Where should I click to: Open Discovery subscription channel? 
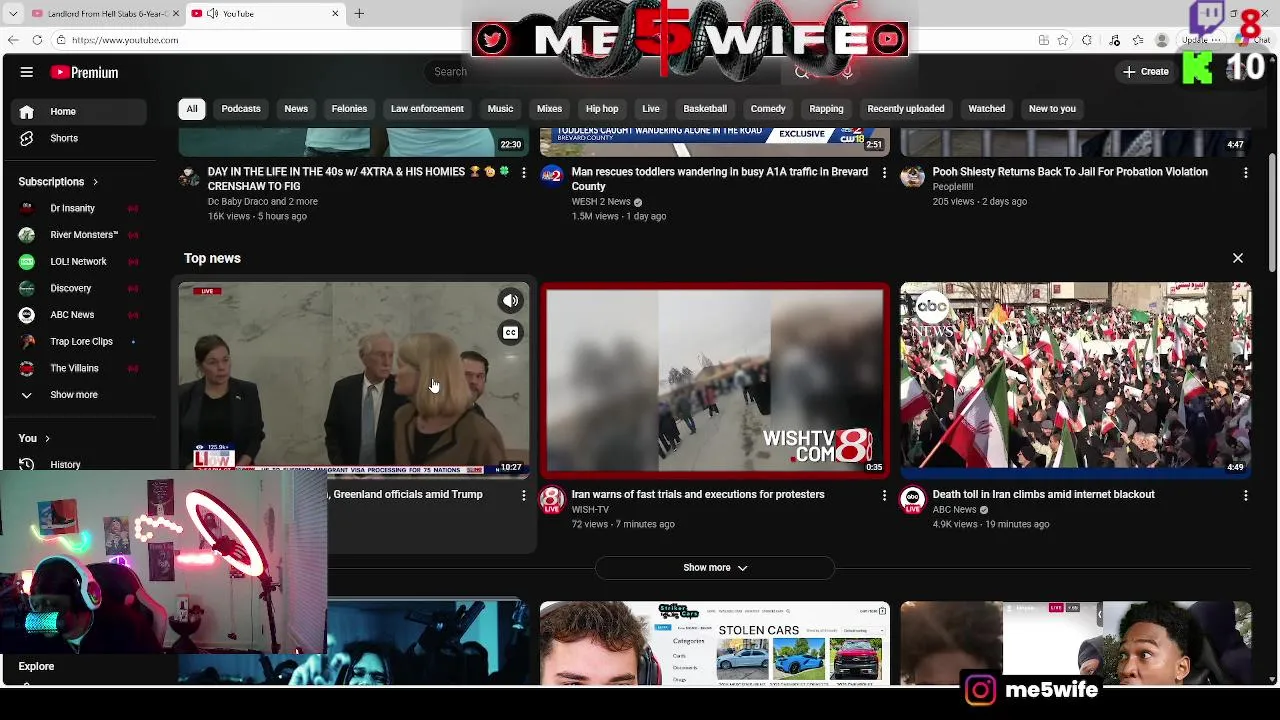coord(79,288)
